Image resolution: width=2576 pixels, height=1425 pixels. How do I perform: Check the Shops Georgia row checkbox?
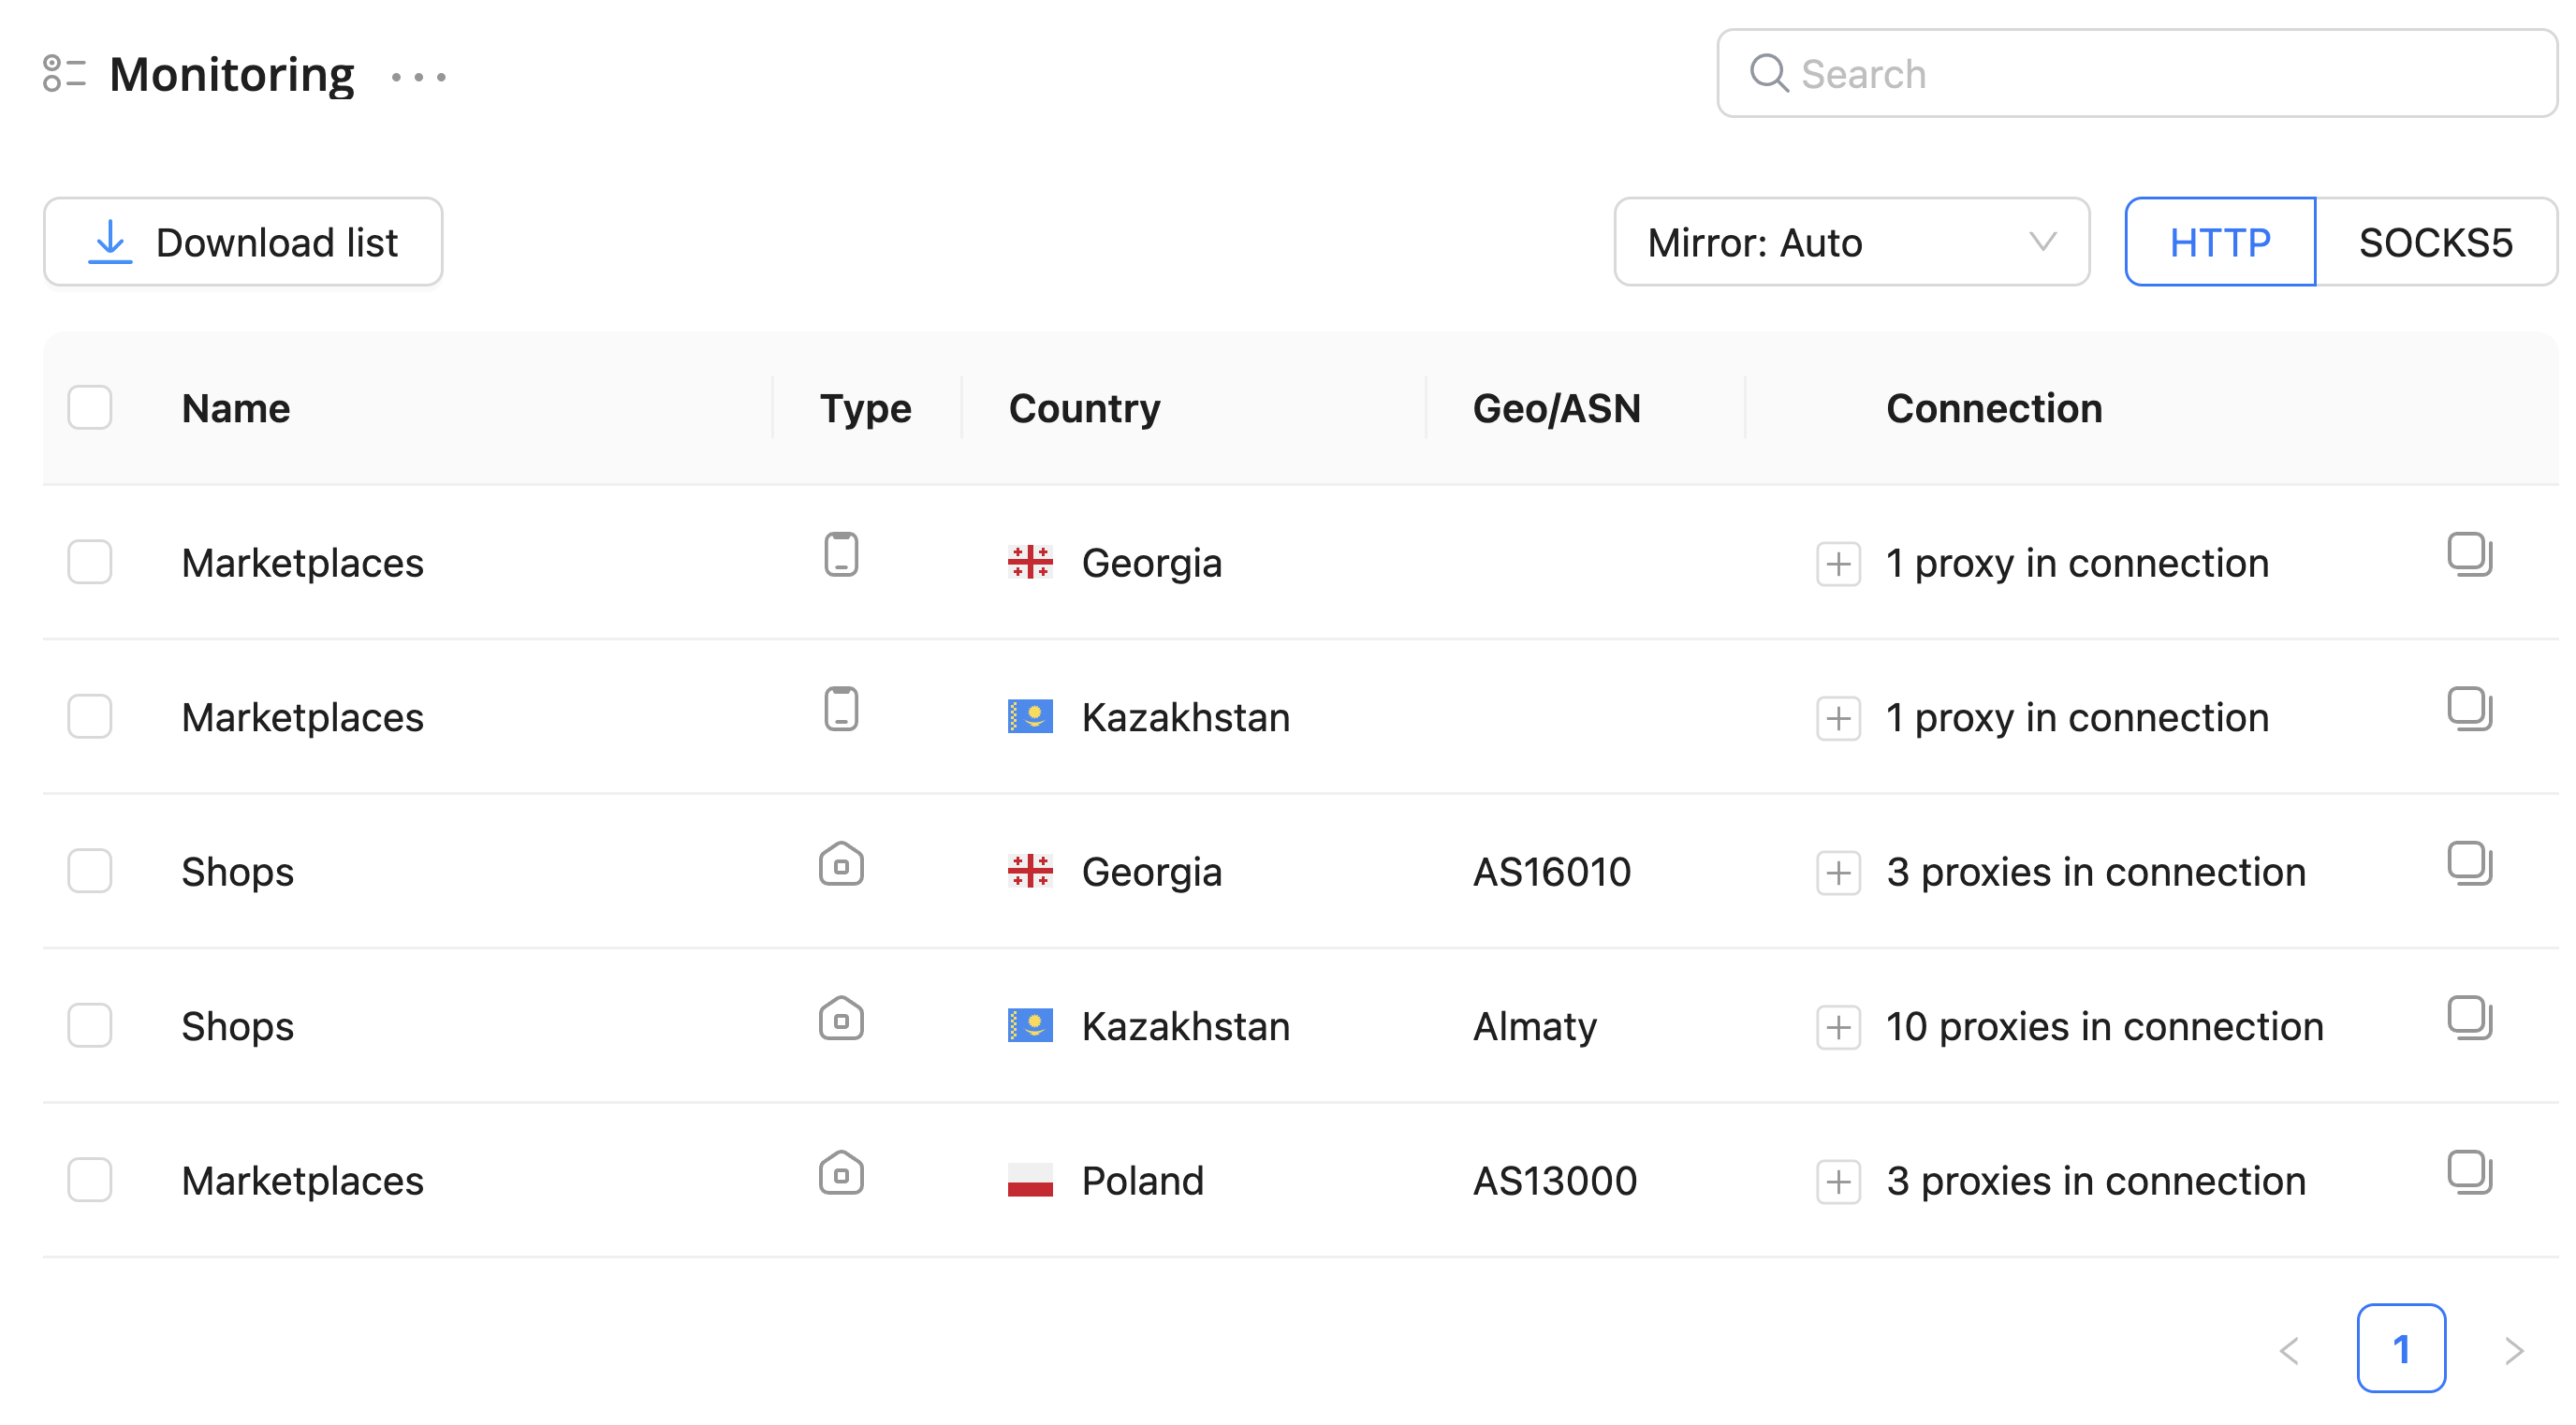click(90, 871)
